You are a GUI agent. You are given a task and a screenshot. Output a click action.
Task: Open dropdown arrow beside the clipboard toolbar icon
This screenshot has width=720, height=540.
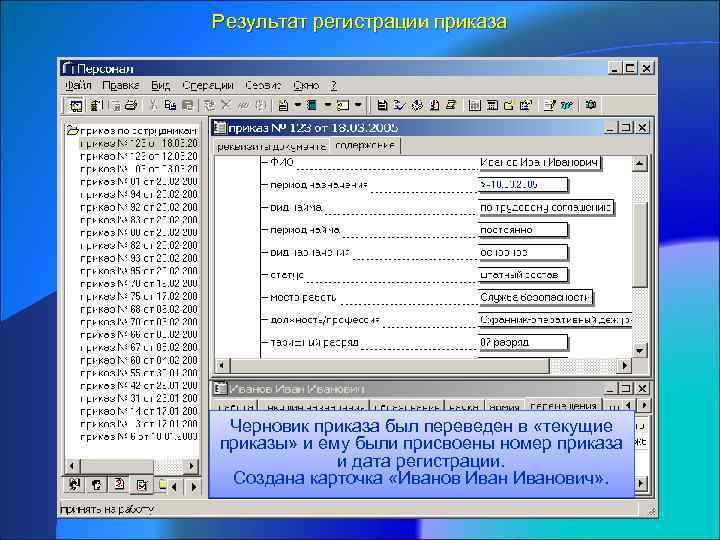click(x=297, y=105)
